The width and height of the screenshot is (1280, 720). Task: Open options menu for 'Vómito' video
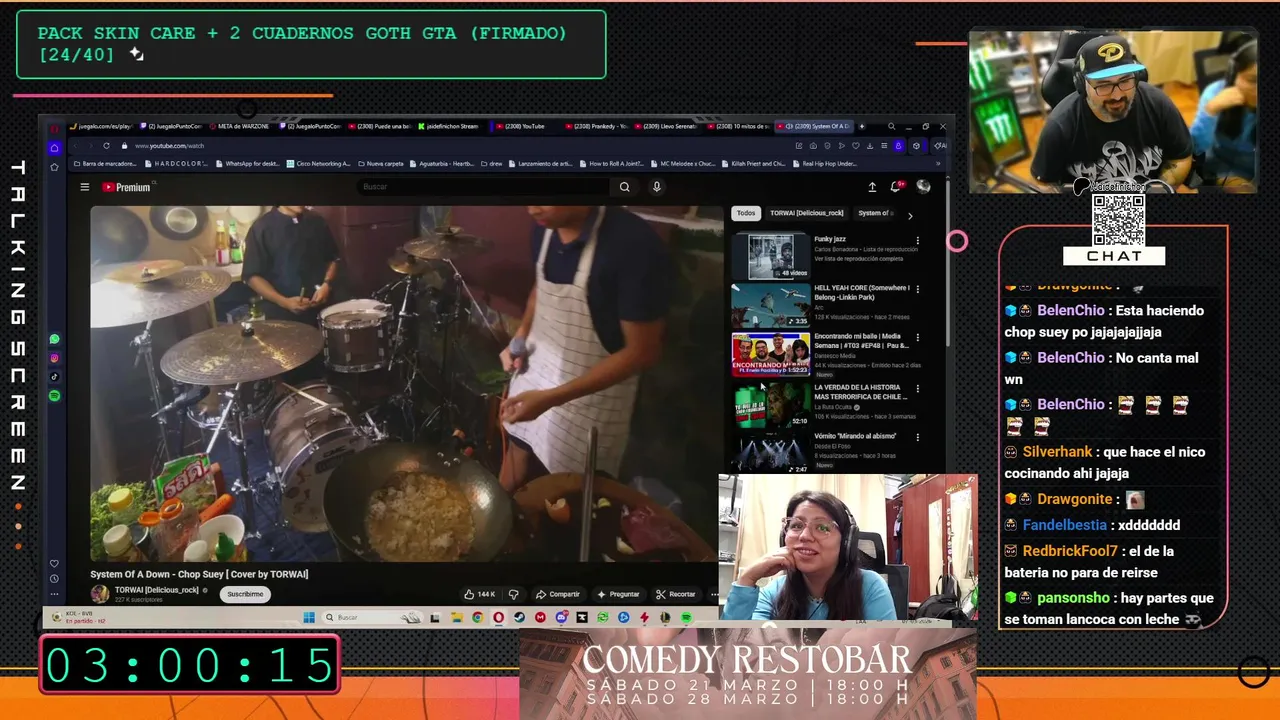click(x=918, y=437)
